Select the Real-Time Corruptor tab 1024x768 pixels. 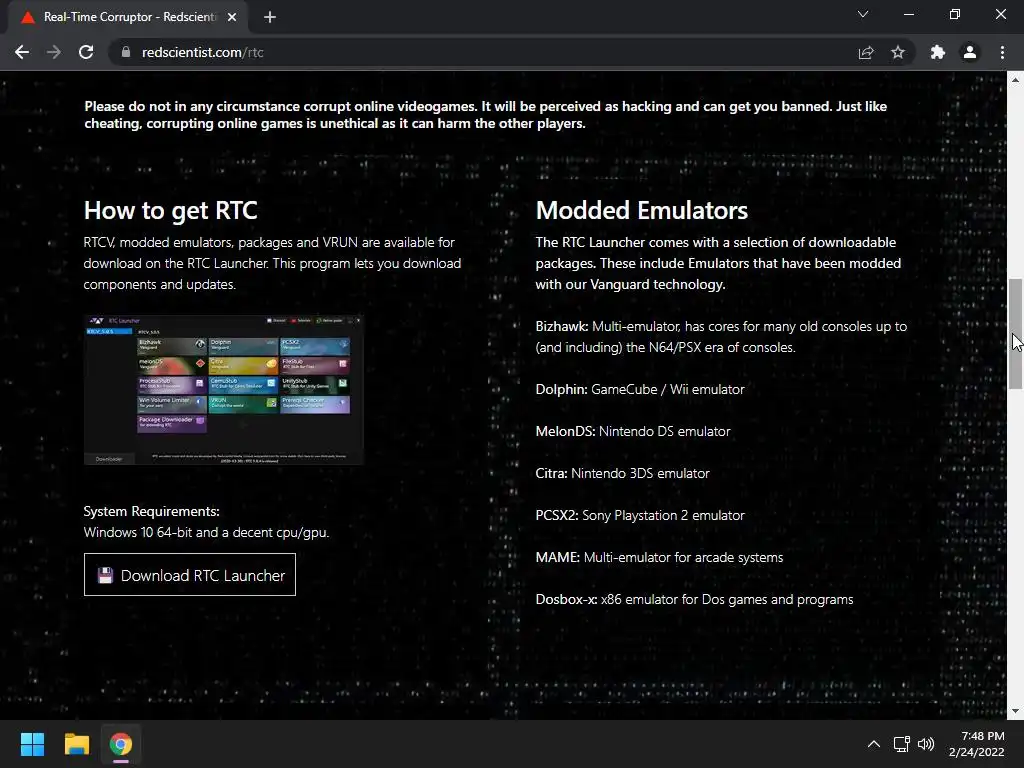(x=128, y=17)
